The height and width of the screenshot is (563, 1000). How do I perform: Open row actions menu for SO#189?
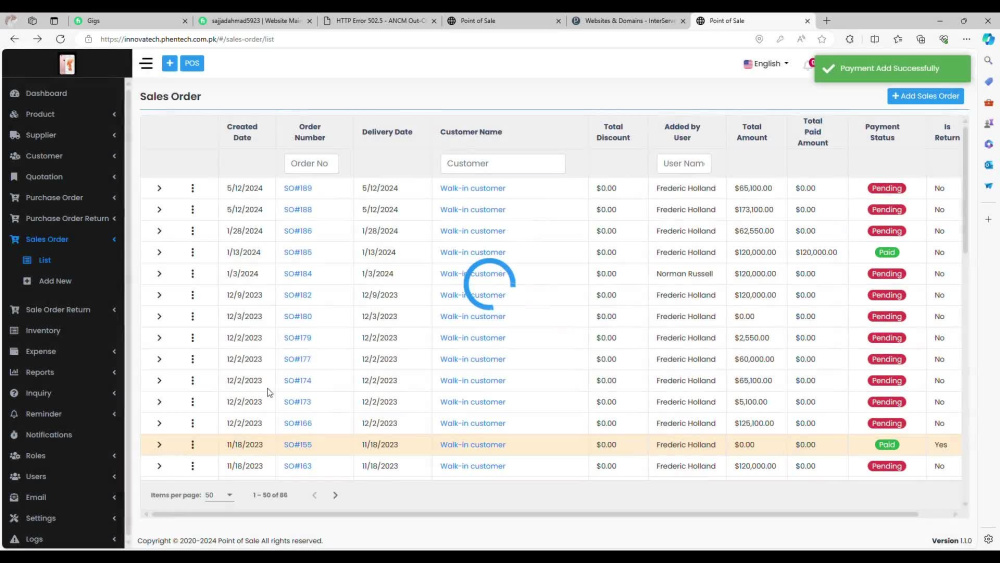coord(193,188)
